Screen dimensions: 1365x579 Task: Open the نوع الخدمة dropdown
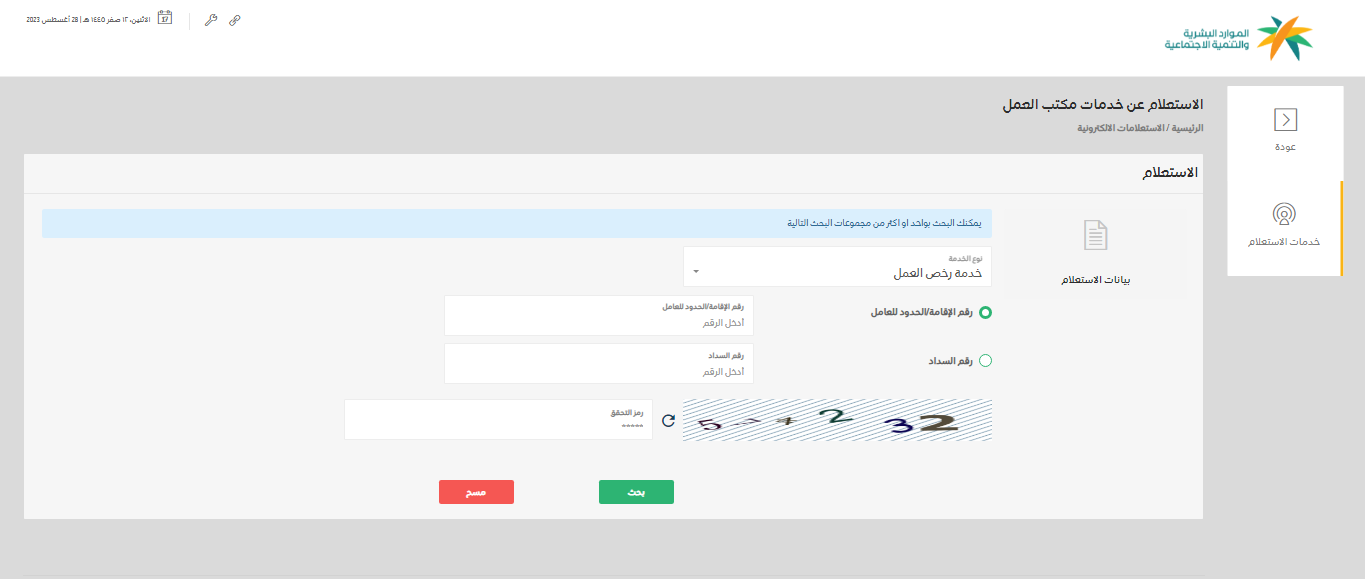pyautogui.click(x=837, y=268)
